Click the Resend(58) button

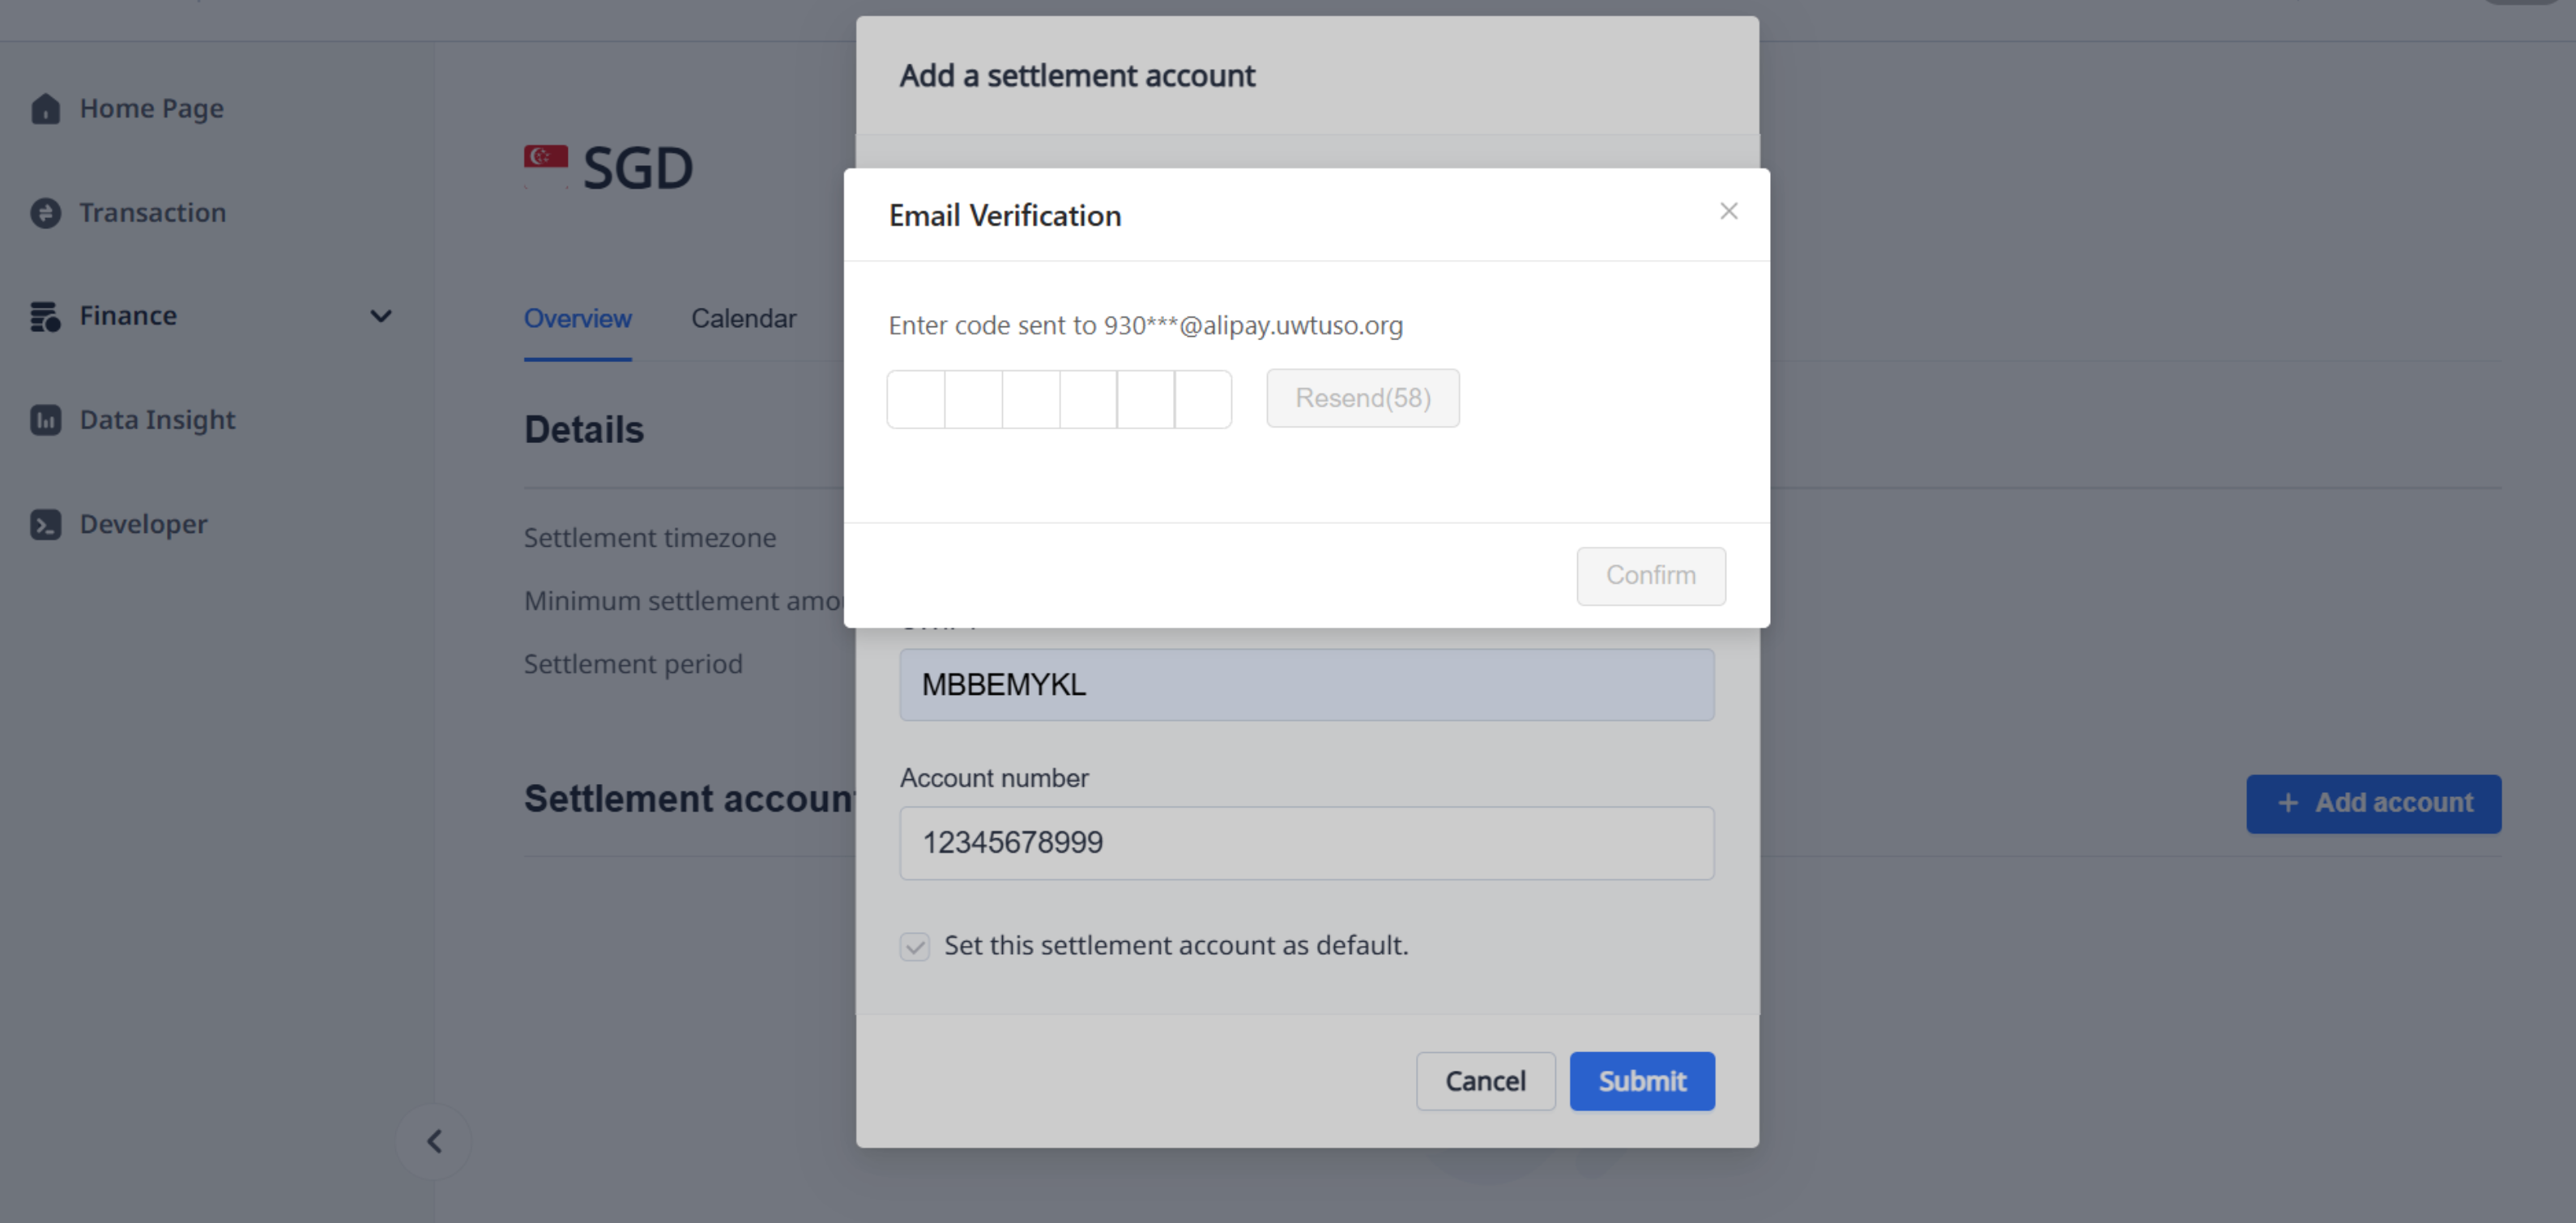click(1362, 397)
